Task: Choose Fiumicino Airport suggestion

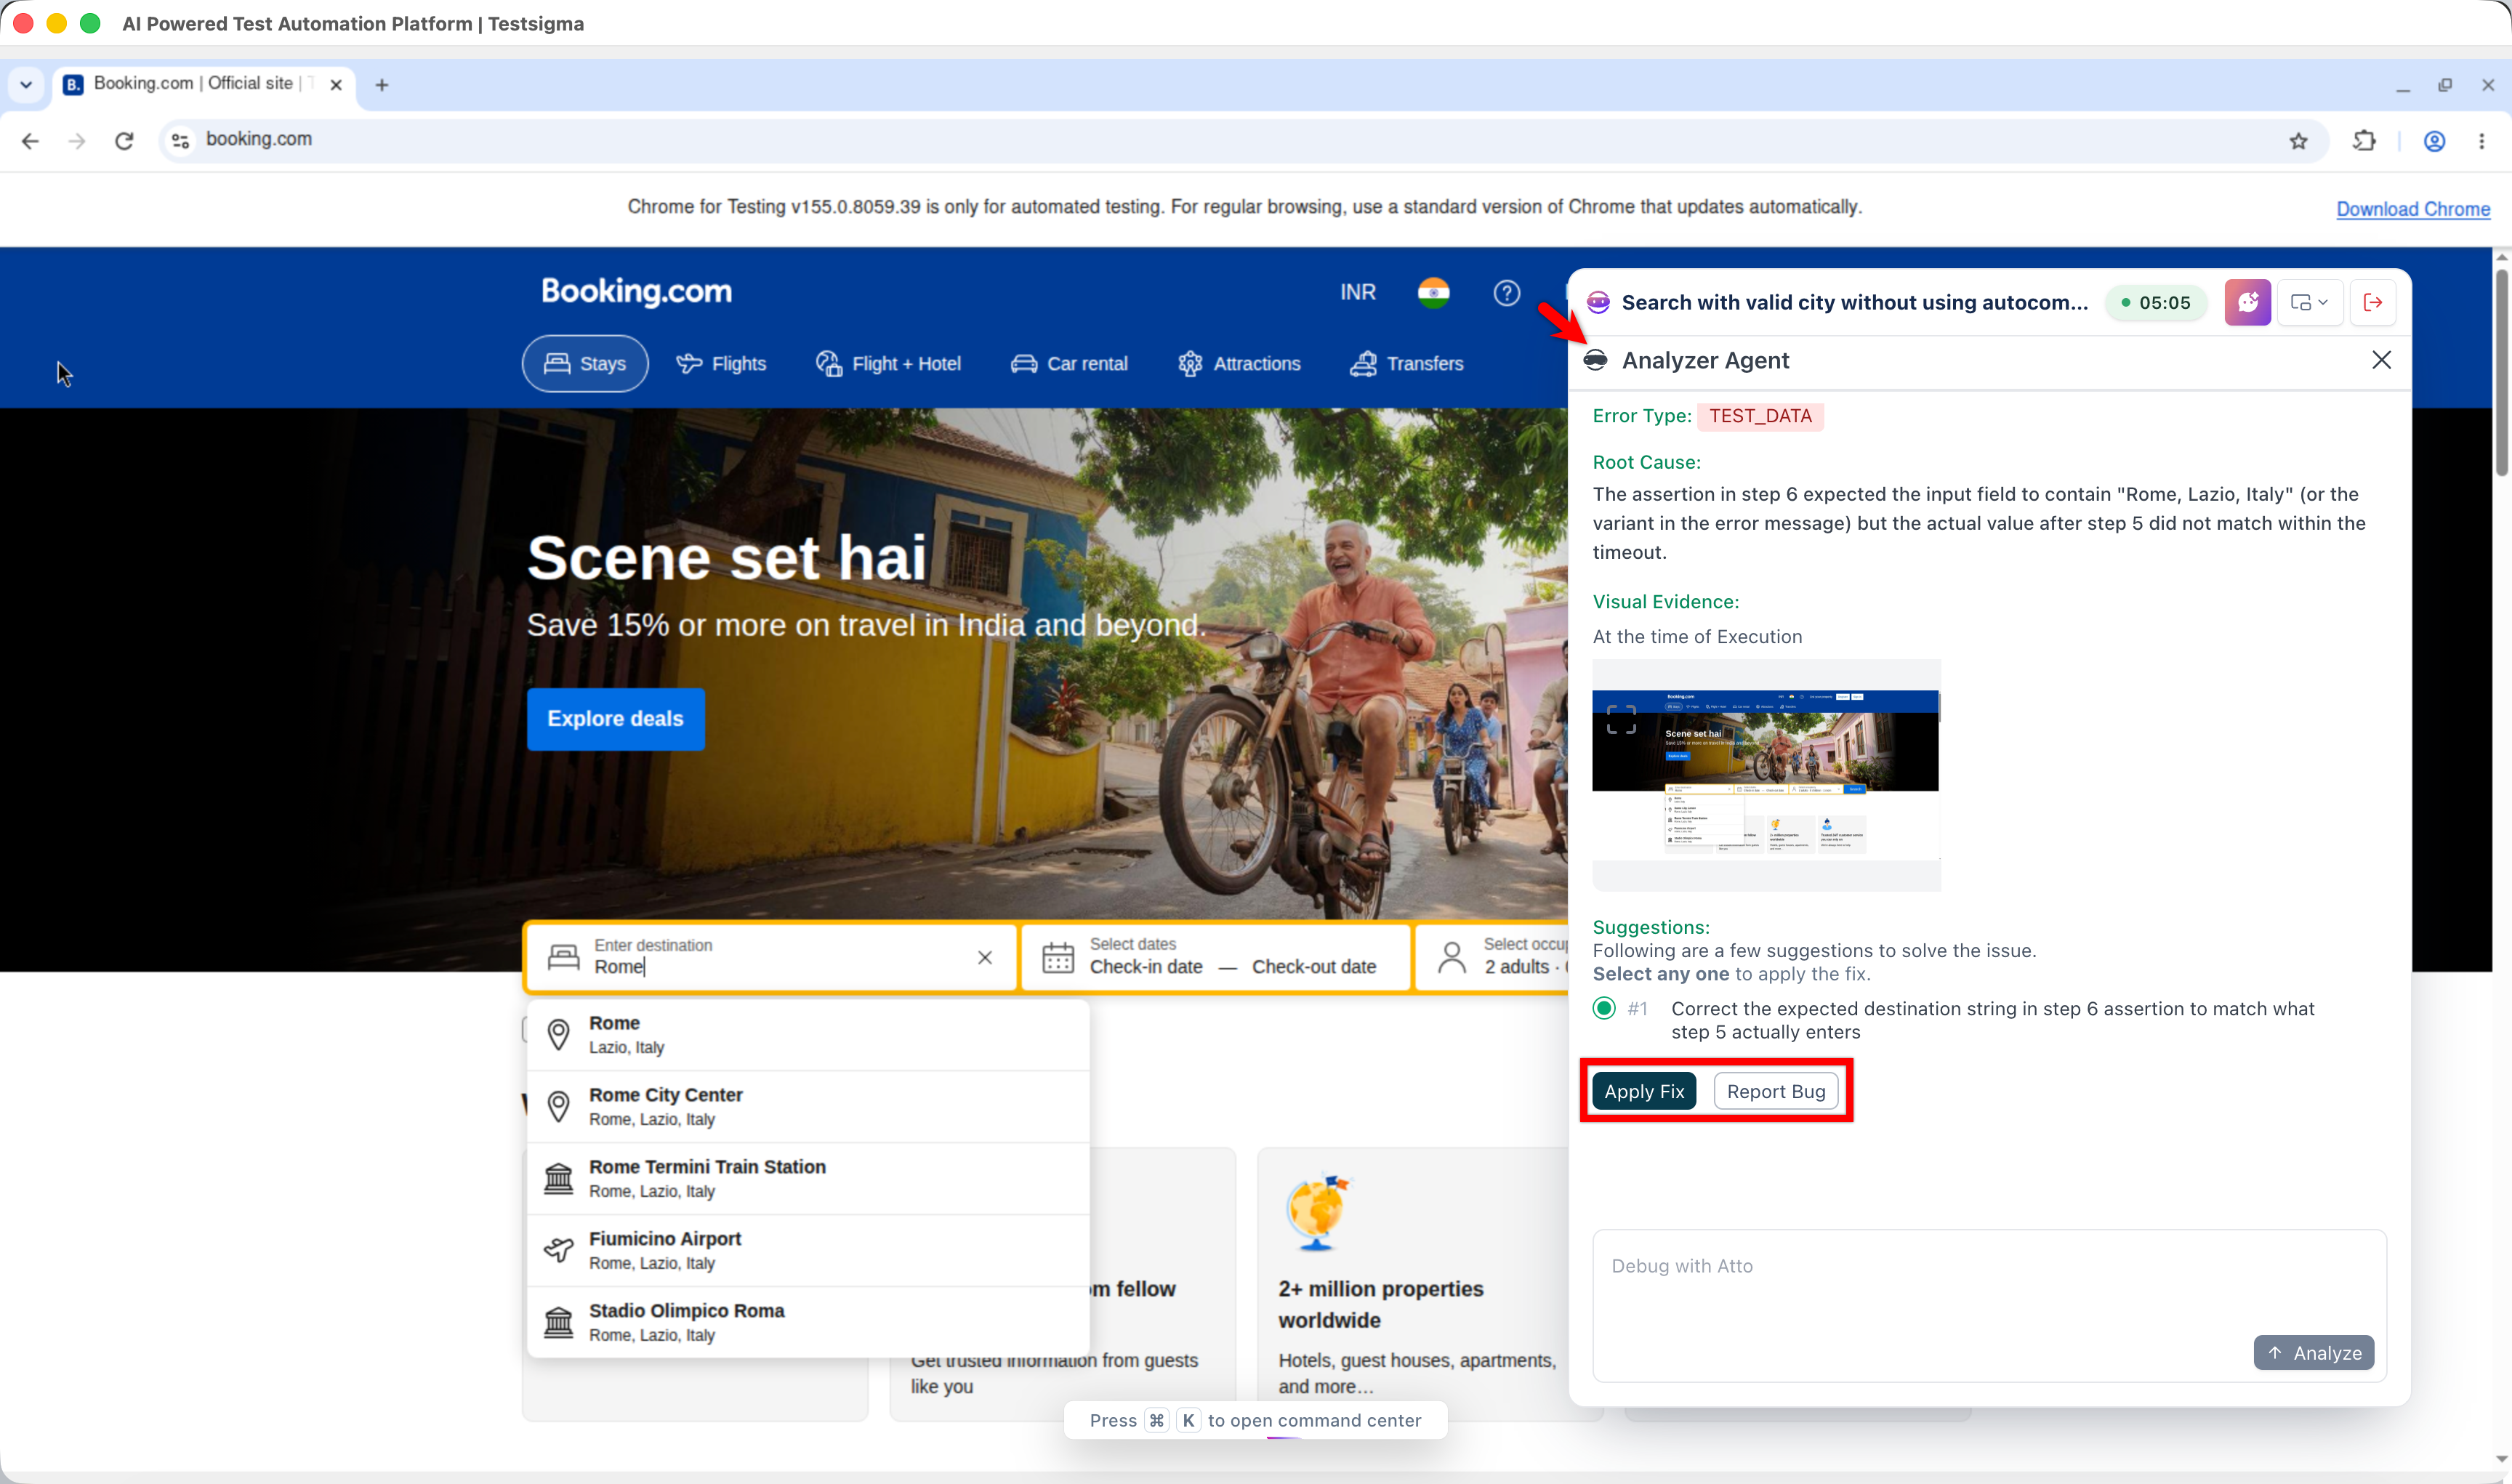Action: tap(808, 1250)
